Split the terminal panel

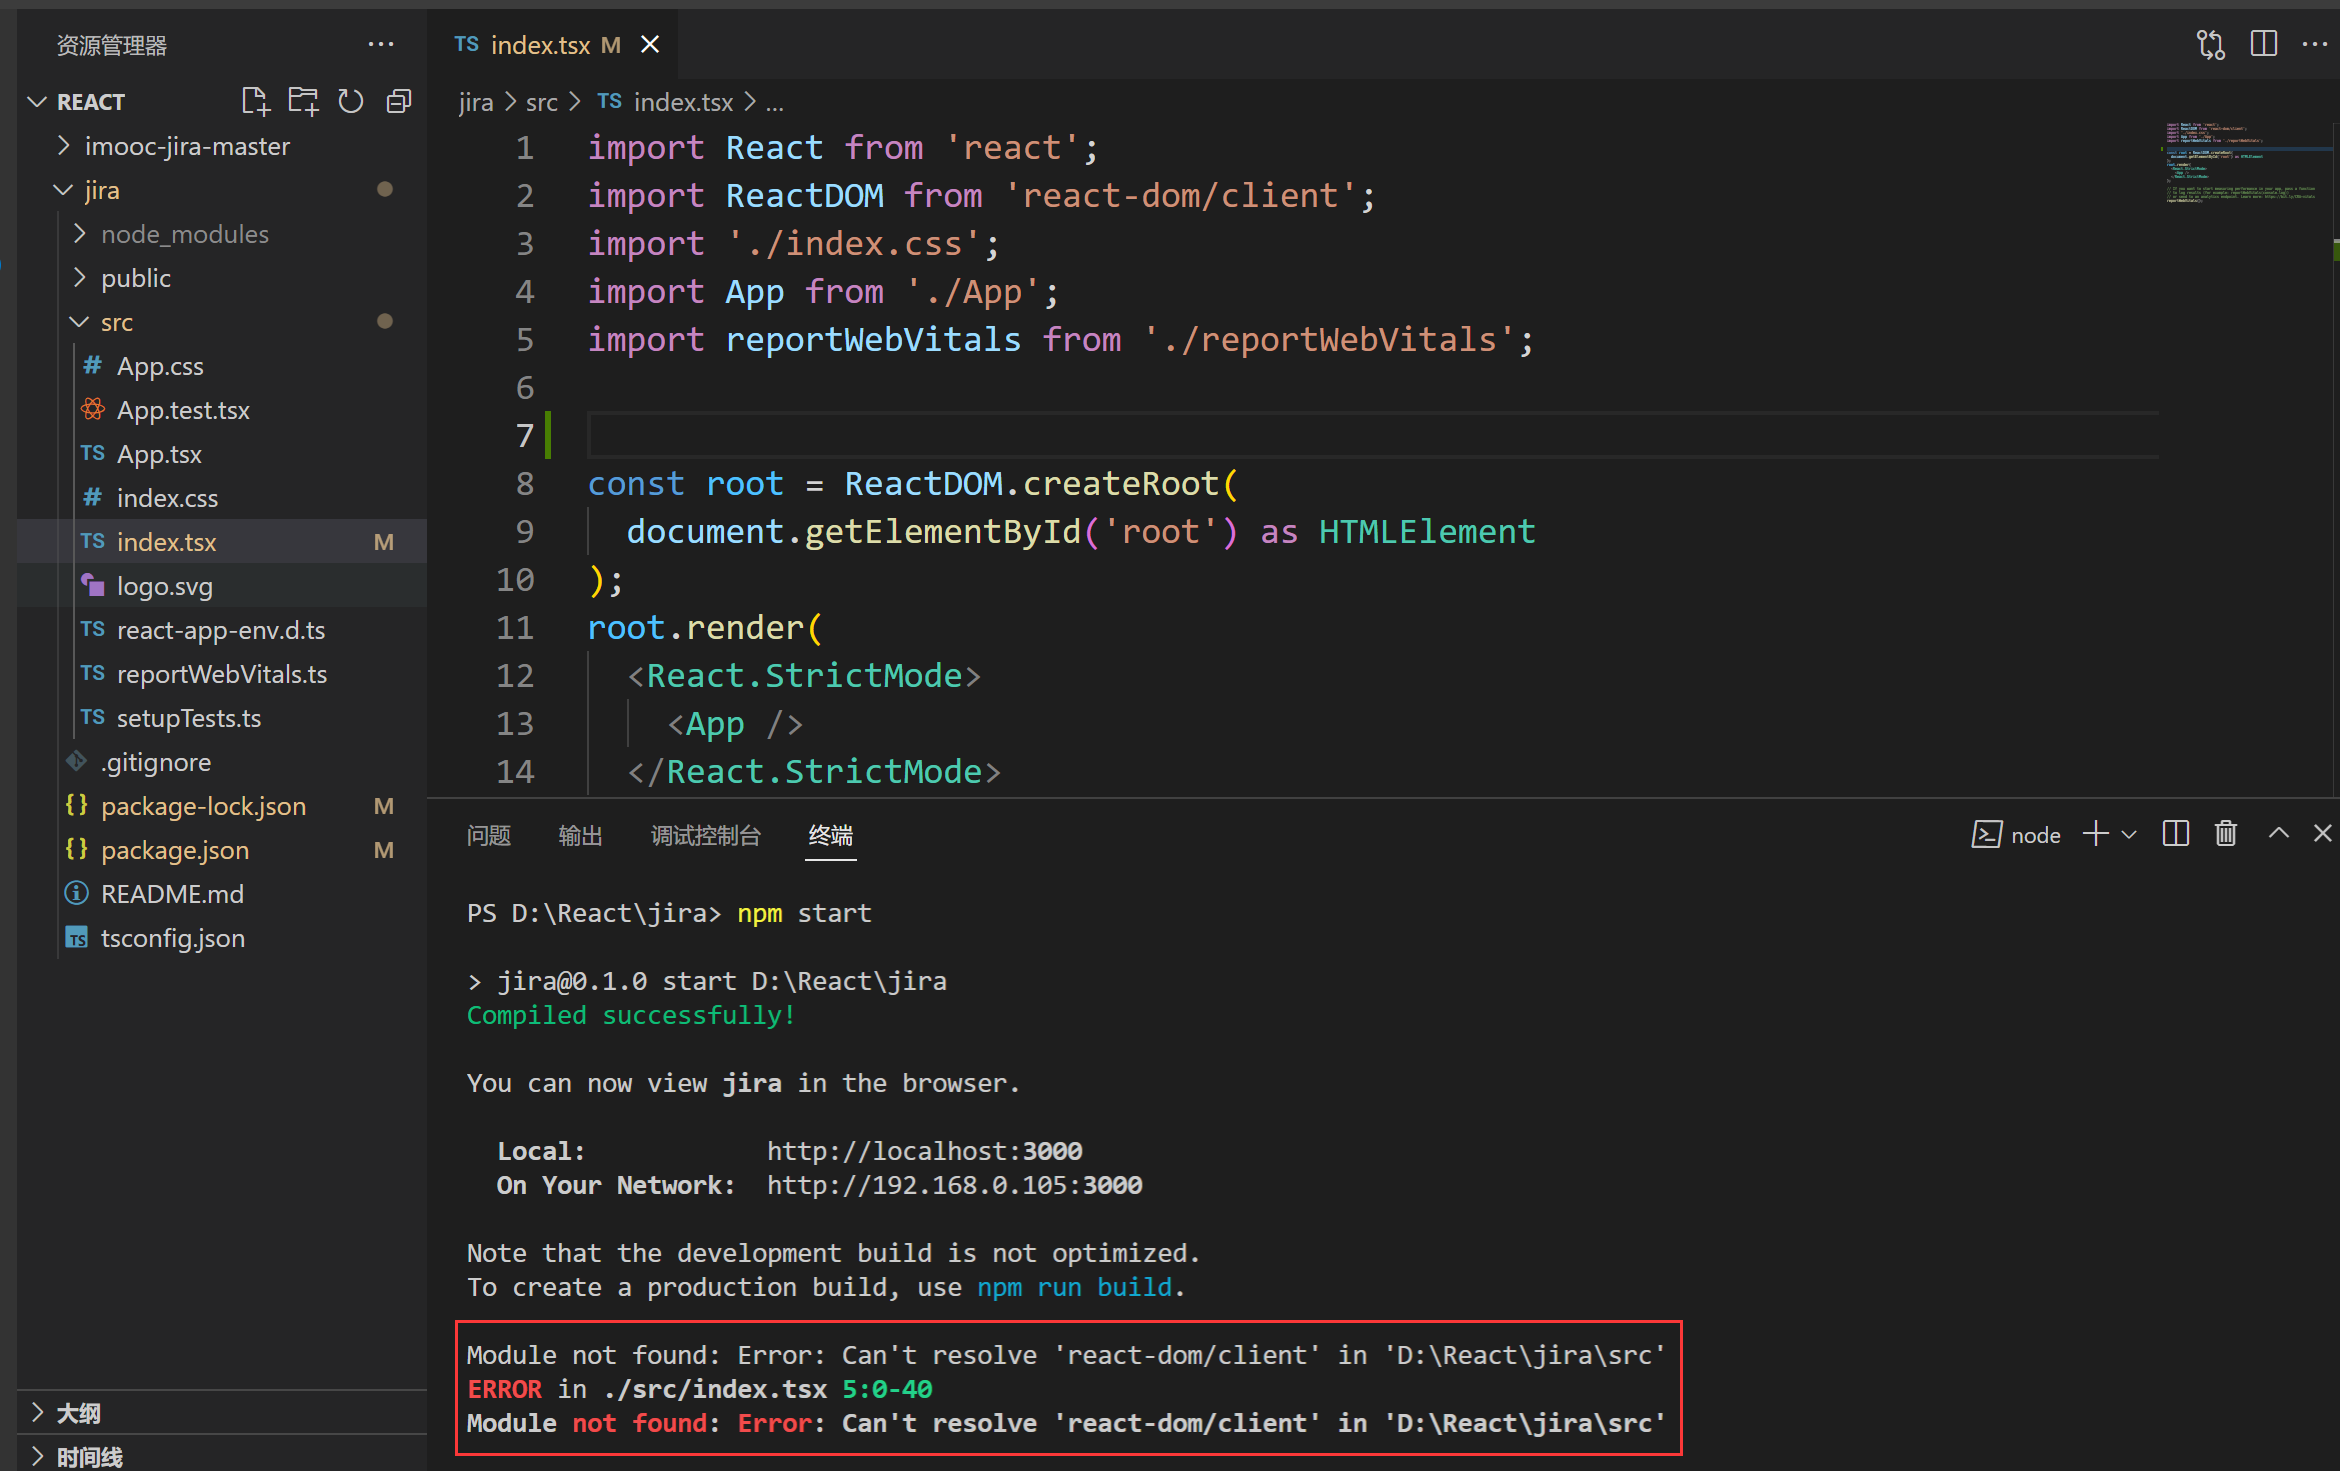2175,834
